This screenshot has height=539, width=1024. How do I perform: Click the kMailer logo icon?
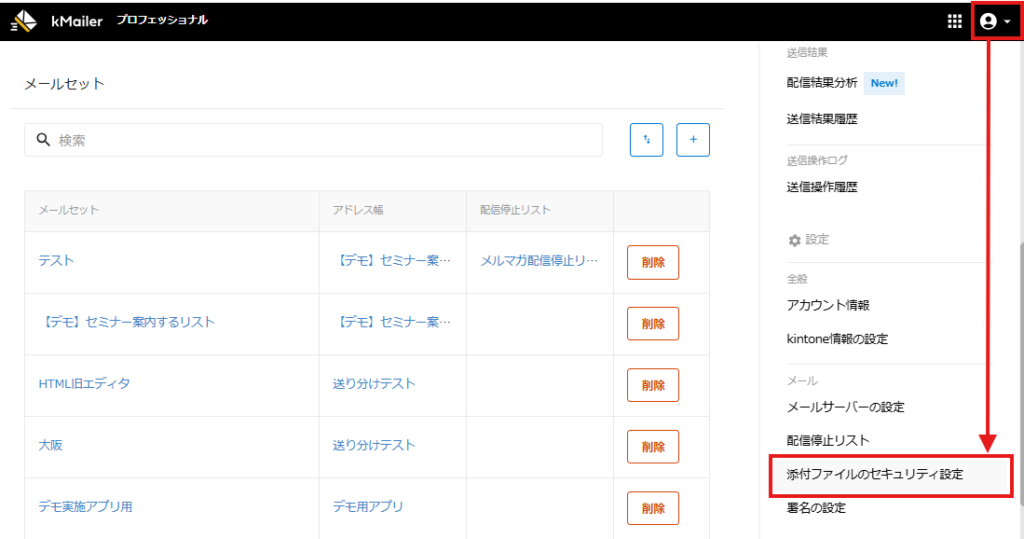24,21
